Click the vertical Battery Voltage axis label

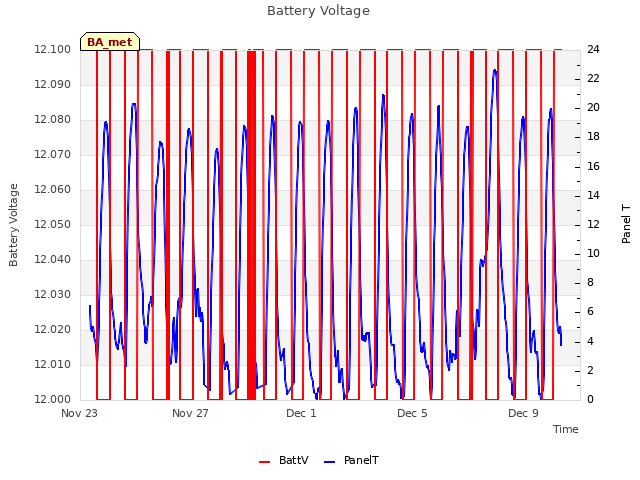point(13,225)
